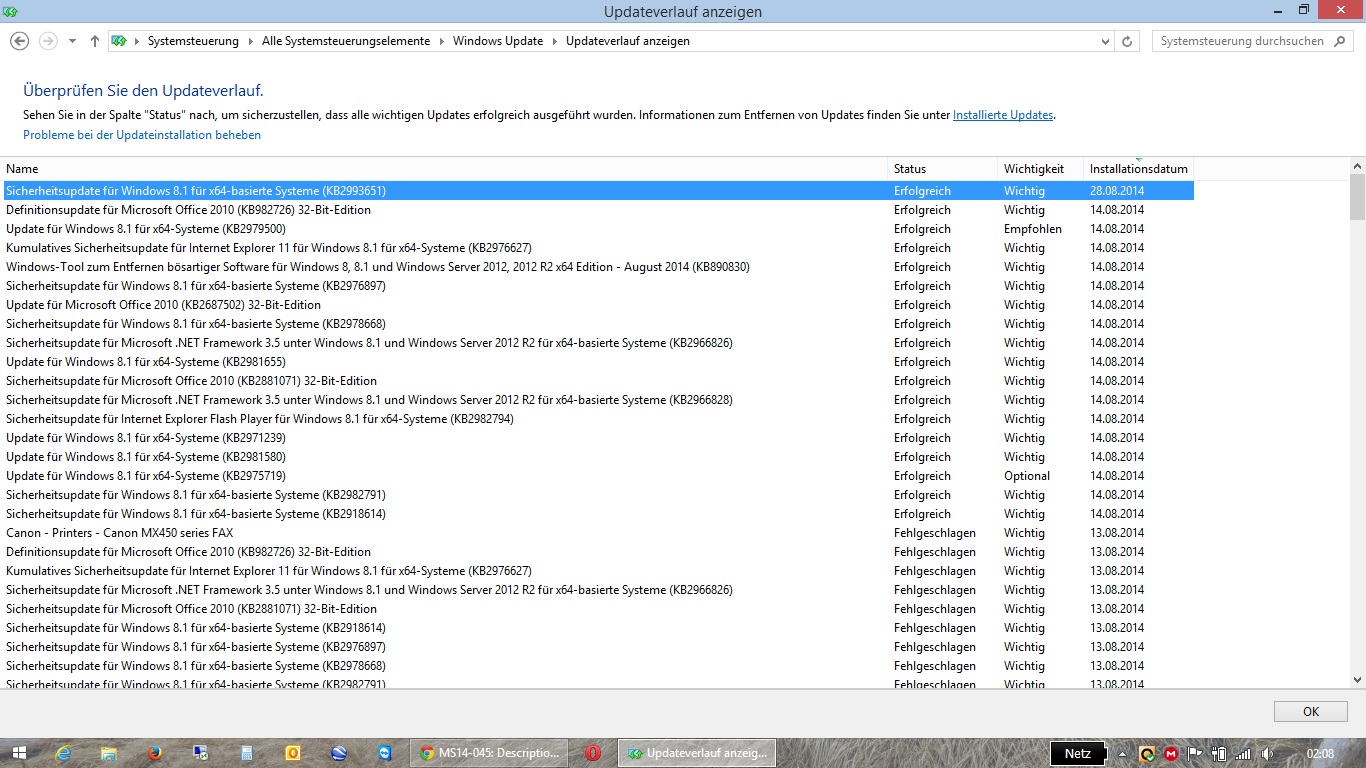Open the recent locations dropdown arrow
Viewport: 1366px width, 768px height.
[x=72, y=41]
